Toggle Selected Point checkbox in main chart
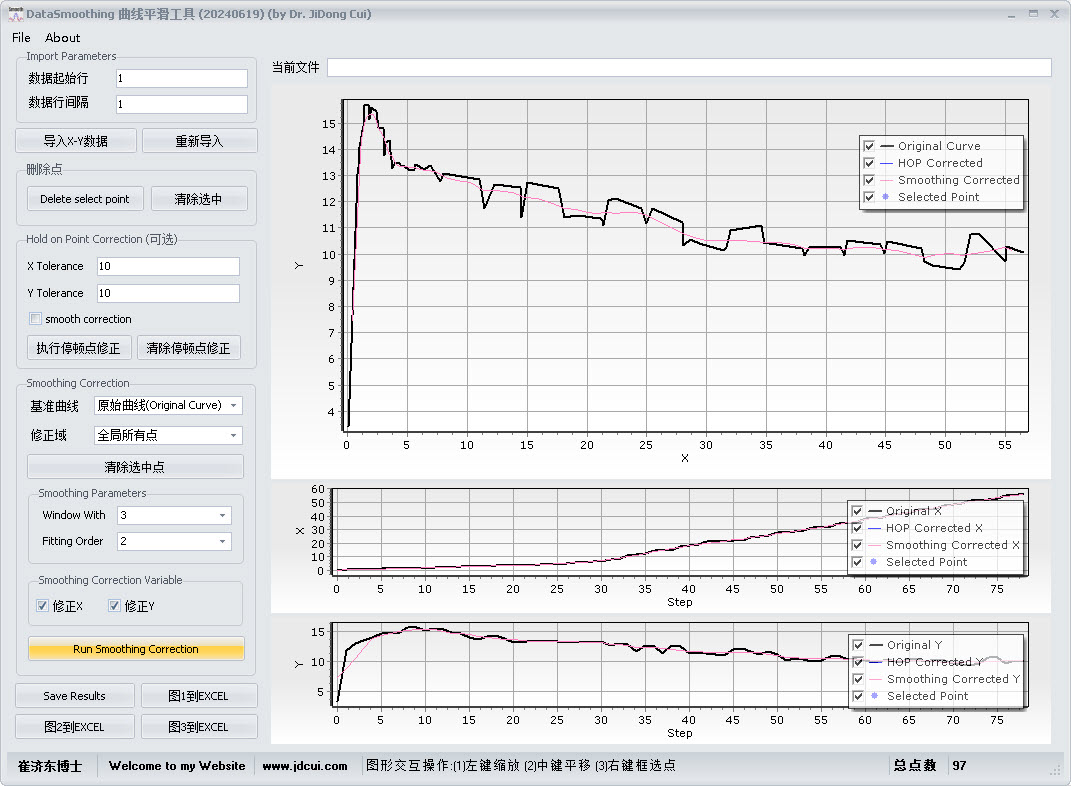 869,197
